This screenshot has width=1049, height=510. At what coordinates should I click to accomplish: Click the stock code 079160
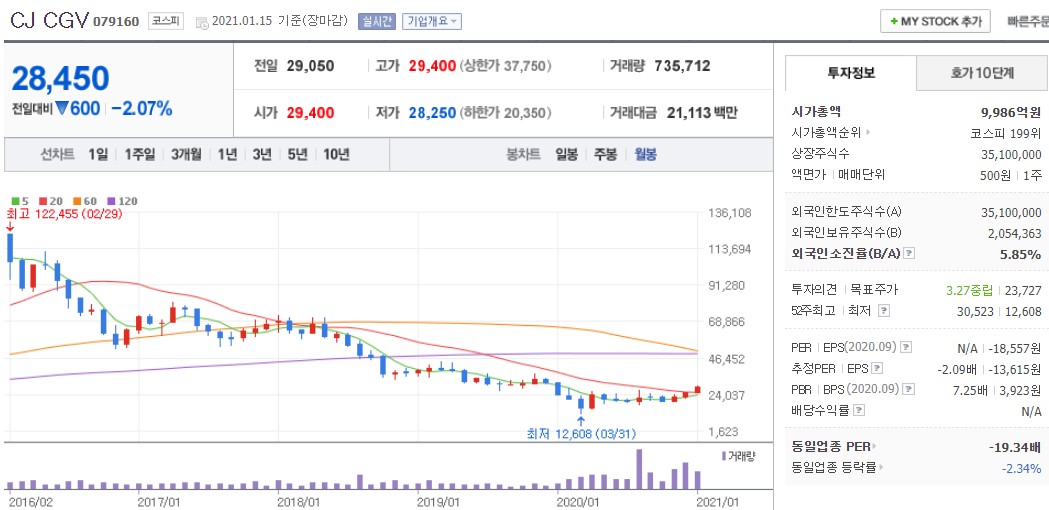116,22
